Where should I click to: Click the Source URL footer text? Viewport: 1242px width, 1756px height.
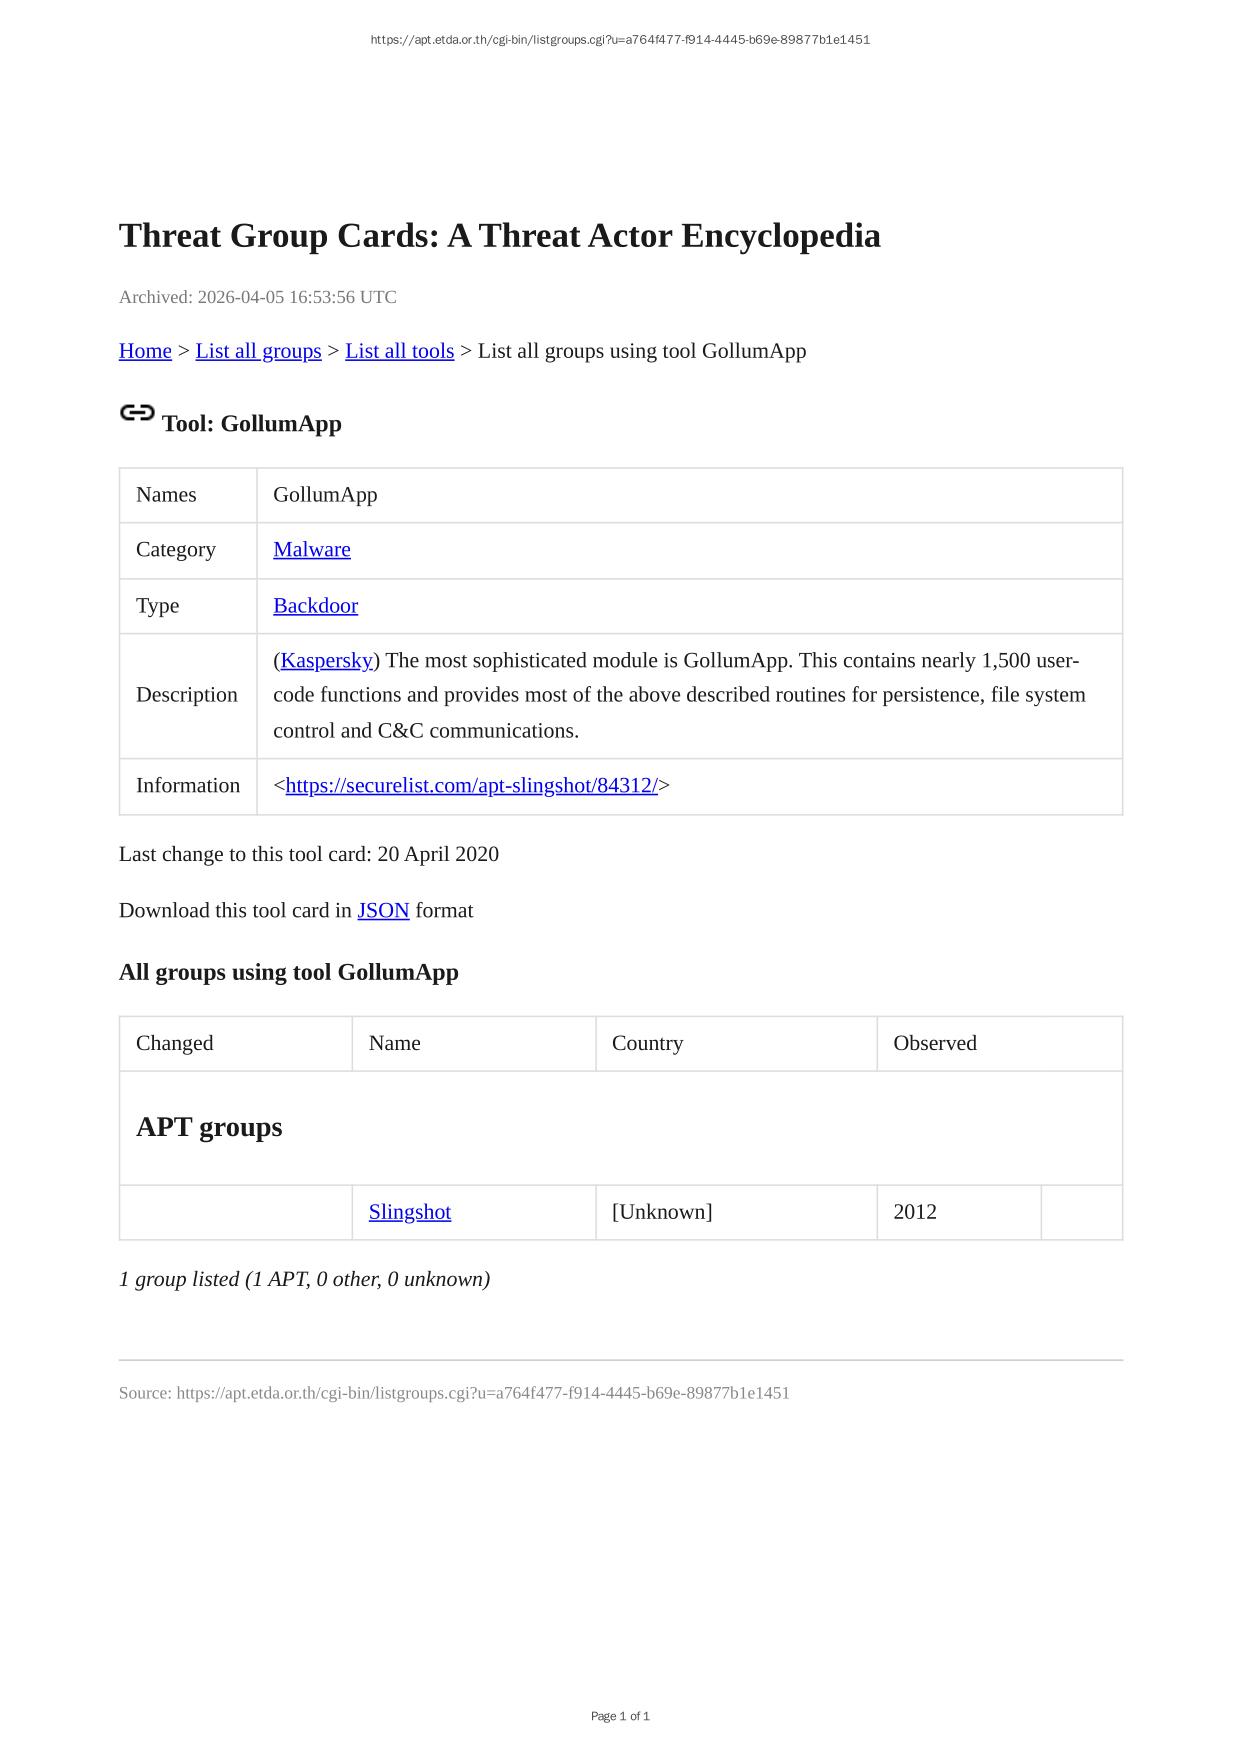pos(454,1393)
